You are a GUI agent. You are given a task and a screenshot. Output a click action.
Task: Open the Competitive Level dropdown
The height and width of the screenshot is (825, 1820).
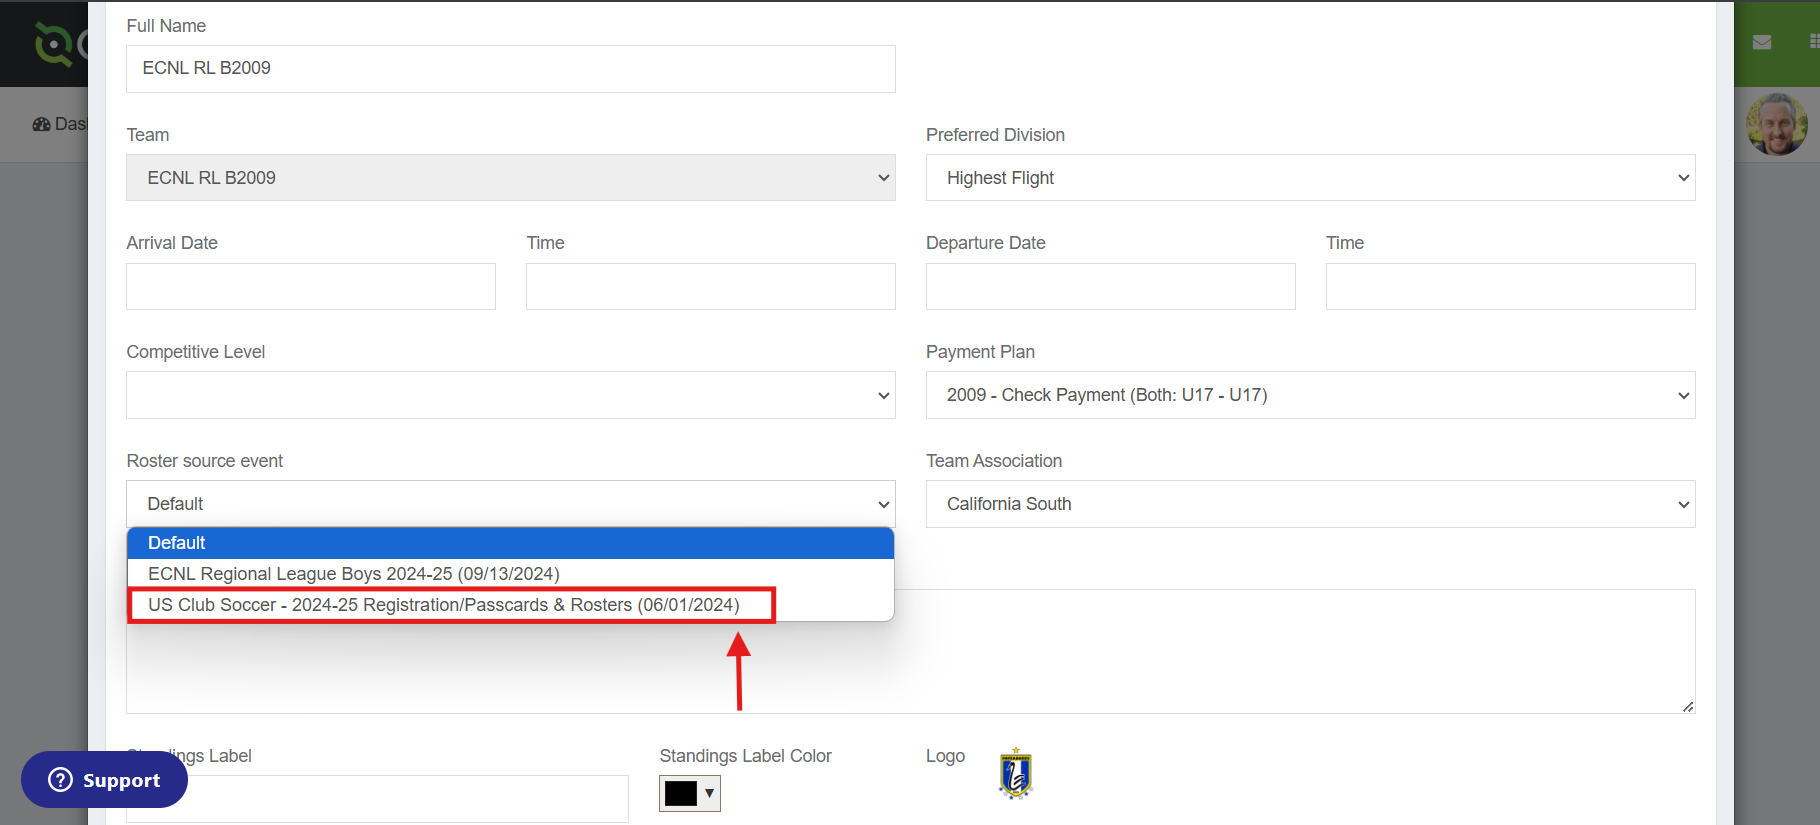coord(511,396)
